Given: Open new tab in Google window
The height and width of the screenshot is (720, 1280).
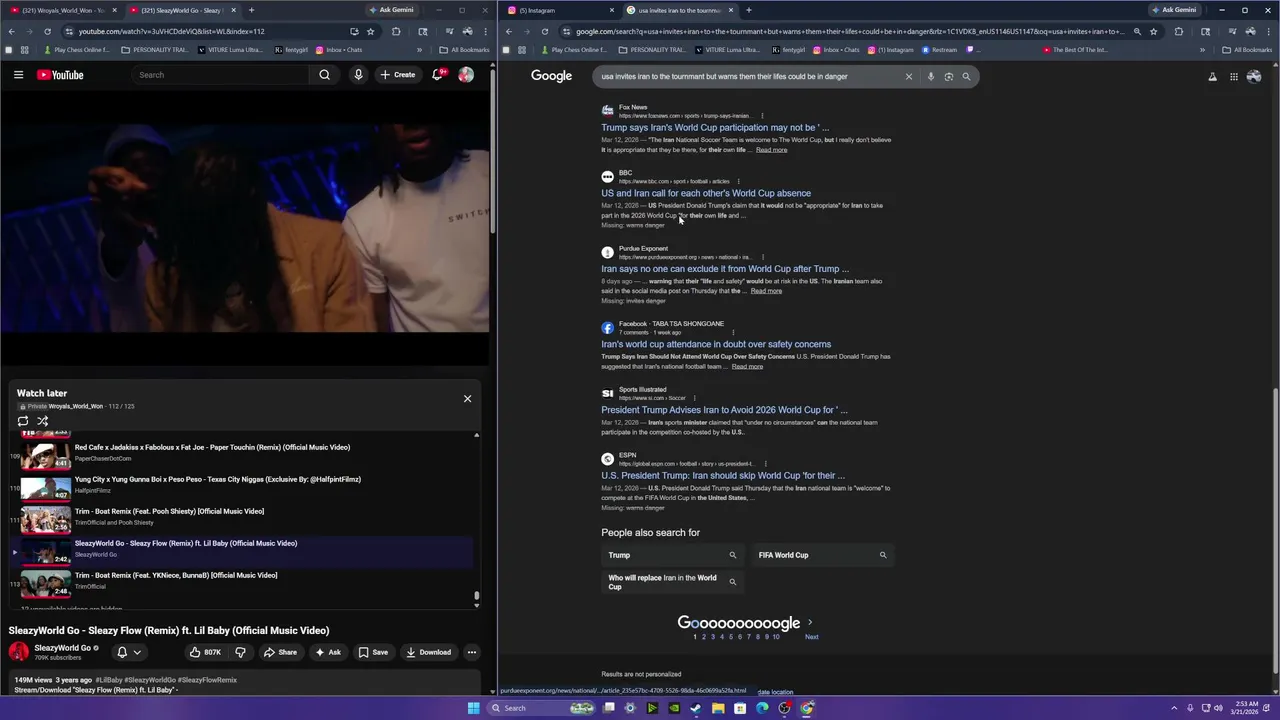Looking at the screenshot, I should coord(748,10).
